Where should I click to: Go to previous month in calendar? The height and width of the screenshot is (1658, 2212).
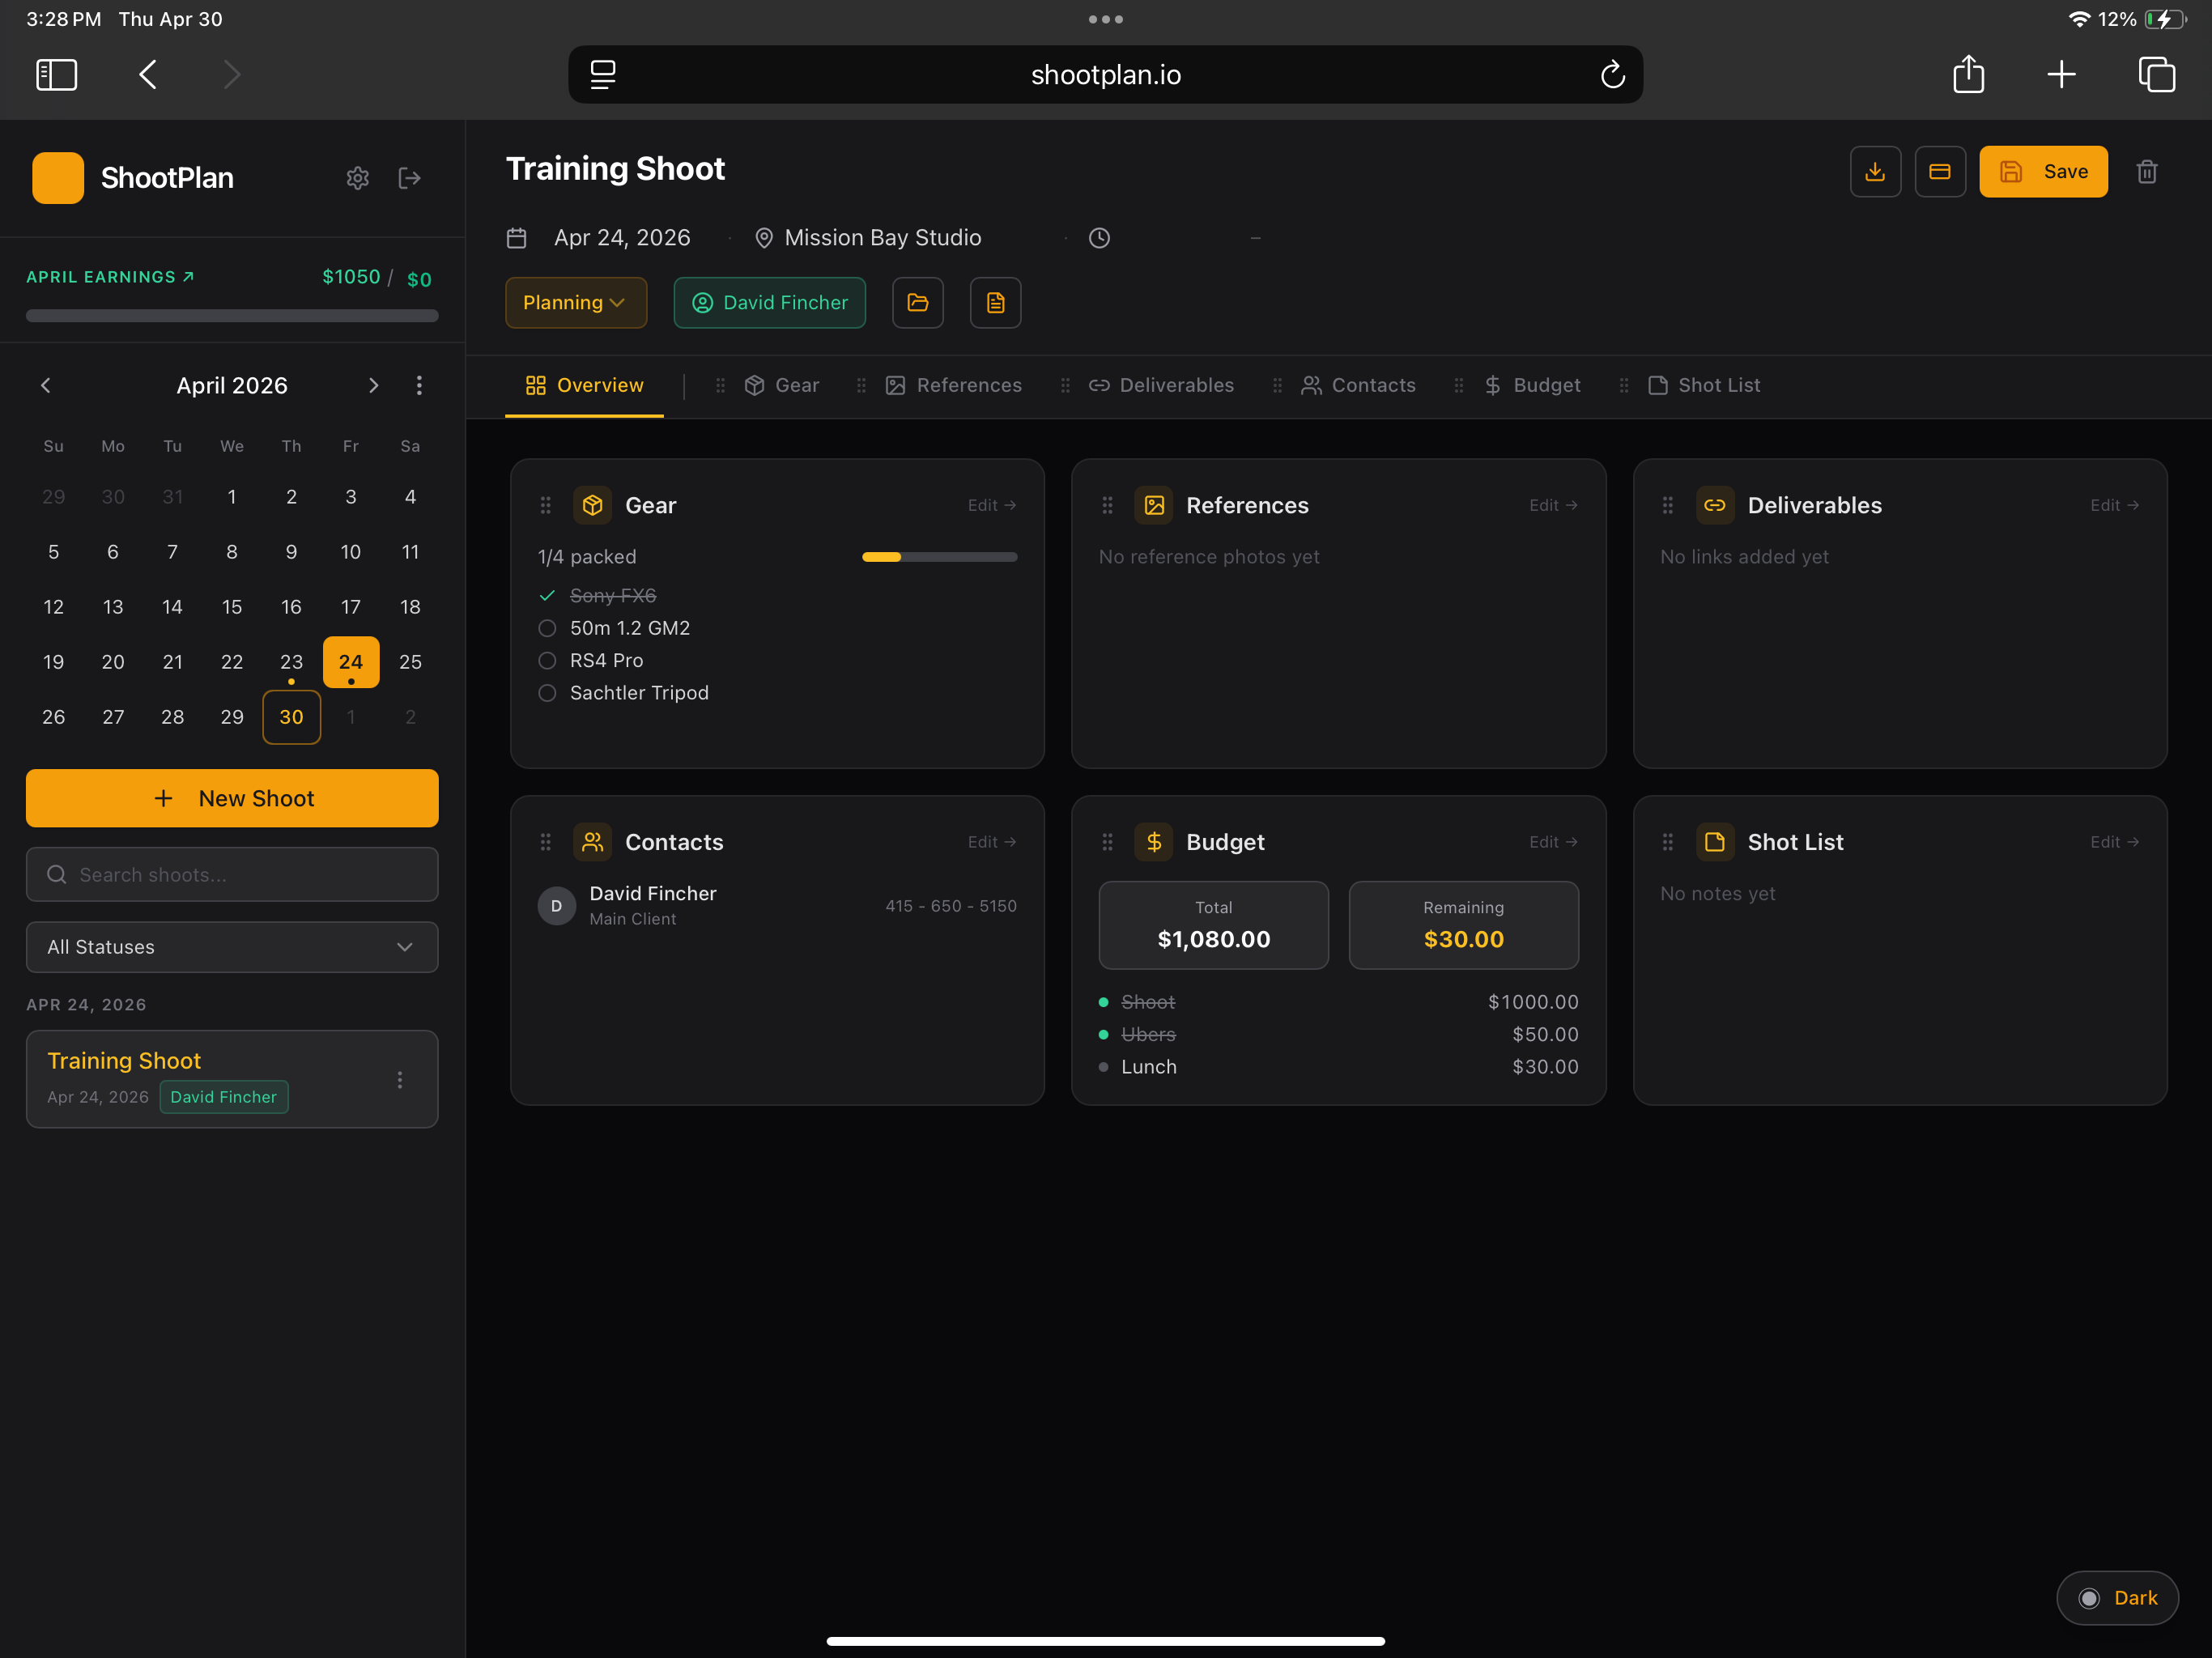click(x=46, y=385)
